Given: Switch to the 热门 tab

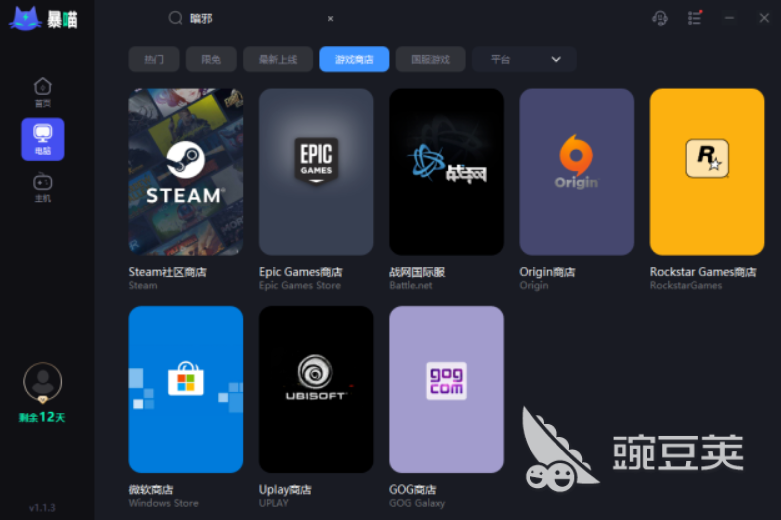Looking at the screenshot, I should point(154,59).
